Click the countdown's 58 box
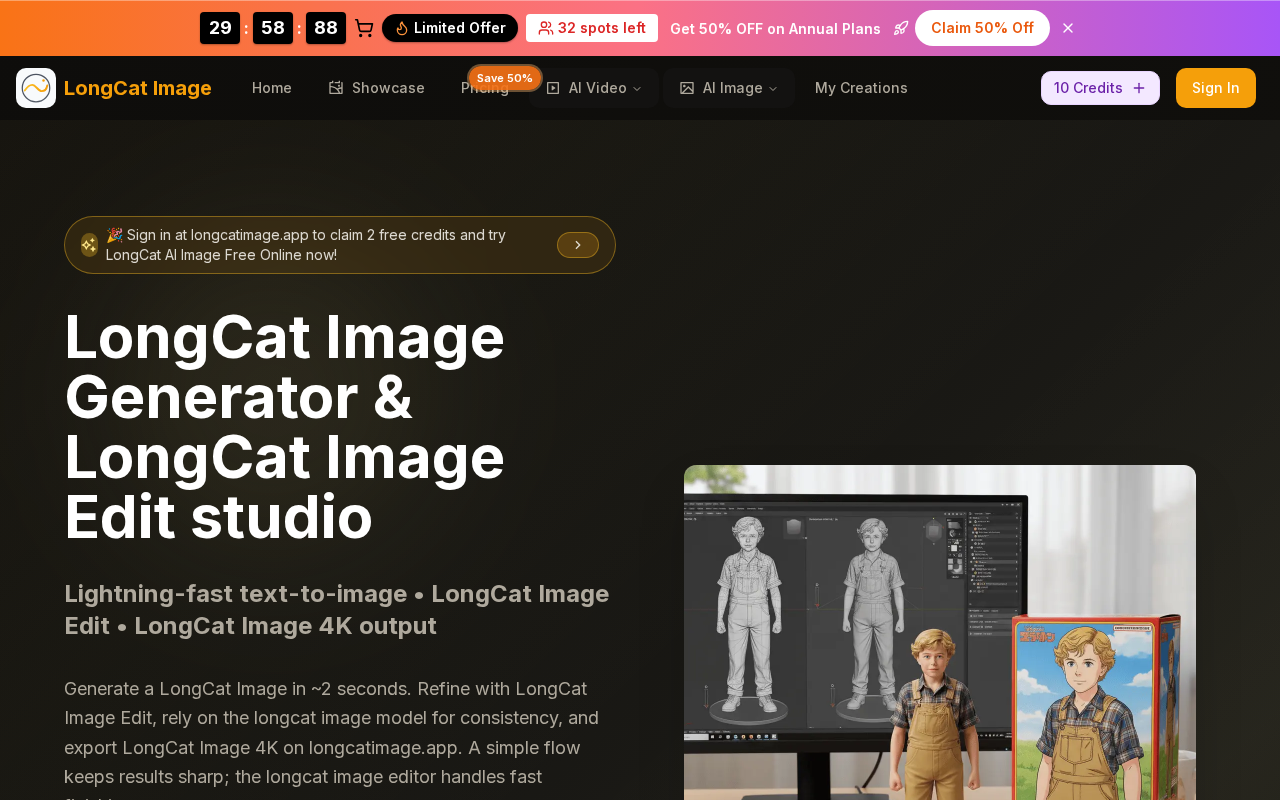 coord(273,28)
